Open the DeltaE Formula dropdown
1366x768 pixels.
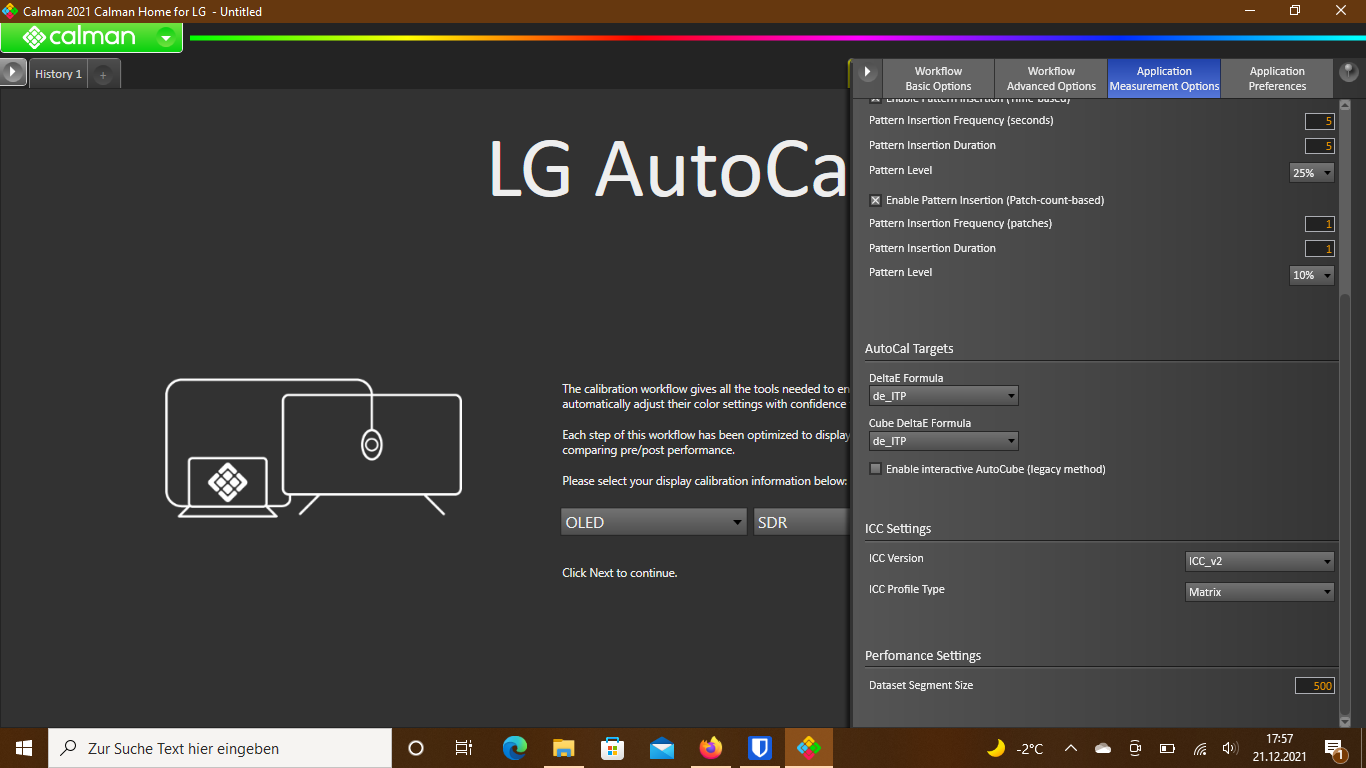pyautogui.click(x=943, y=396)
